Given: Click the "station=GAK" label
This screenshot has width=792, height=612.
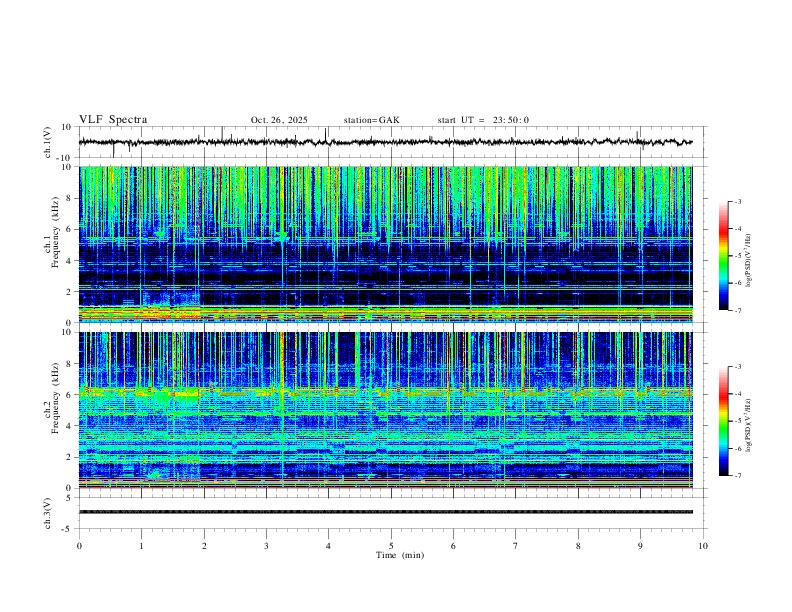Looking at the screenshot, I should (371, 120).
